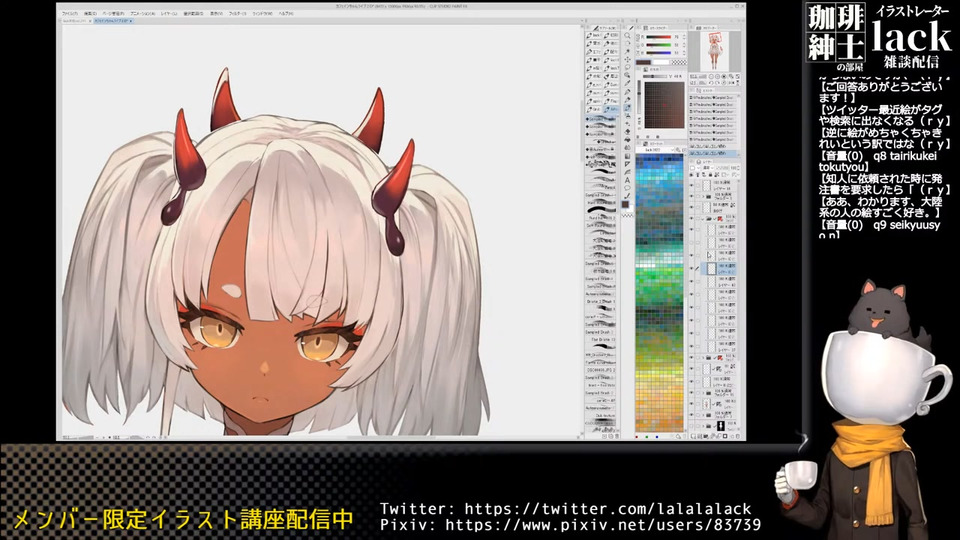Adjust the red R color slider

(x=658, y=37)
